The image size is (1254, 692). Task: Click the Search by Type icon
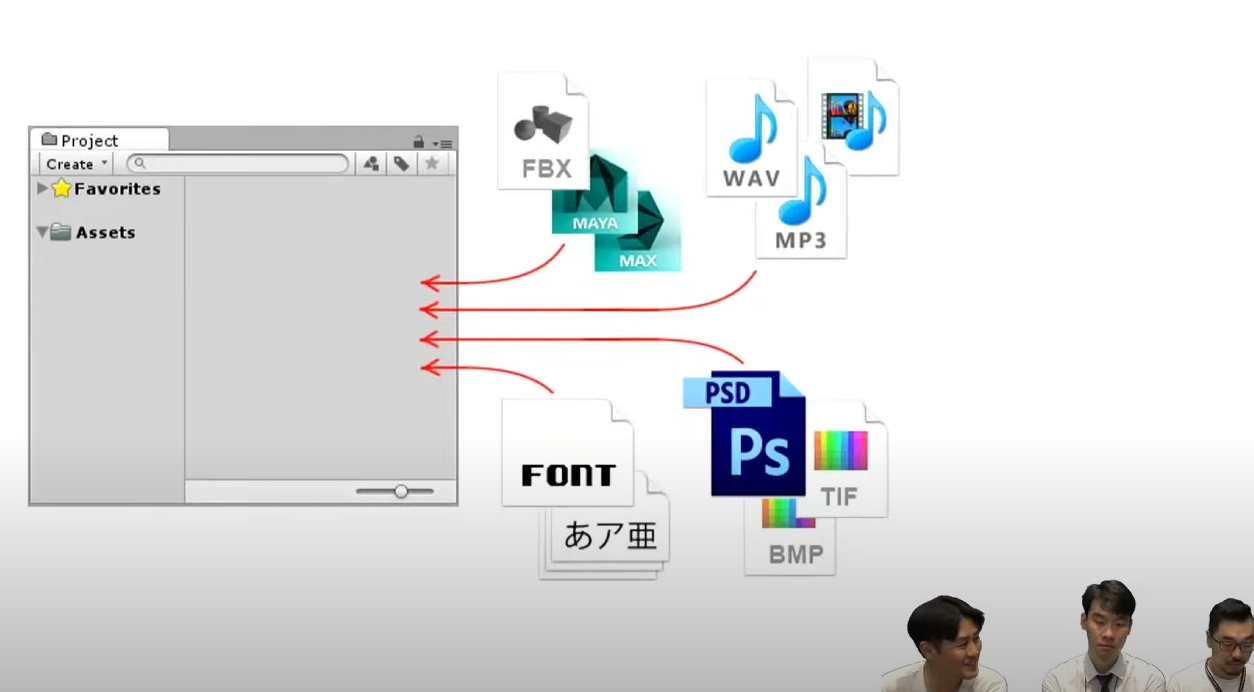coord(371,164)
